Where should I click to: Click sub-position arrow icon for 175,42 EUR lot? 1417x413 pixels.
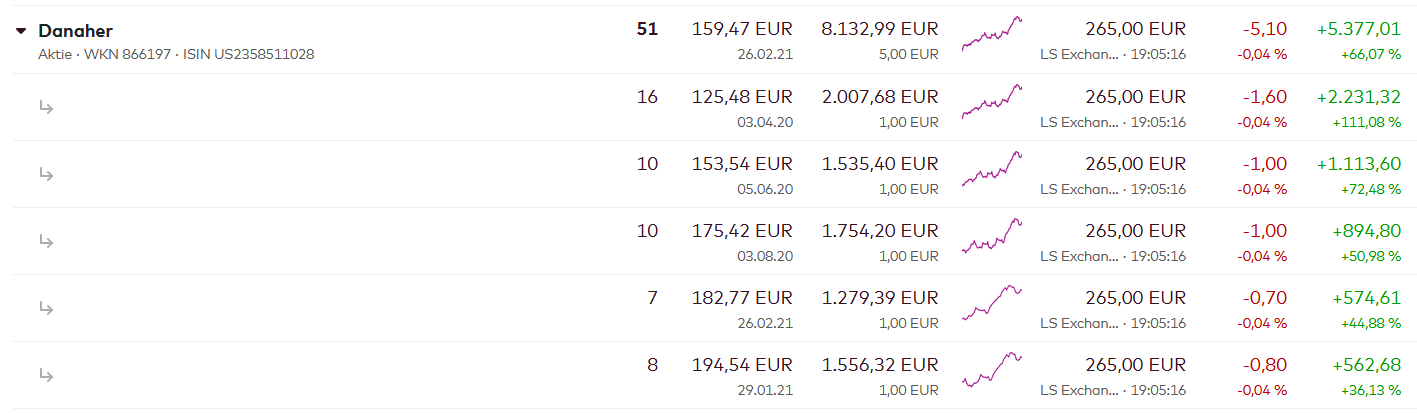[46, 241]
